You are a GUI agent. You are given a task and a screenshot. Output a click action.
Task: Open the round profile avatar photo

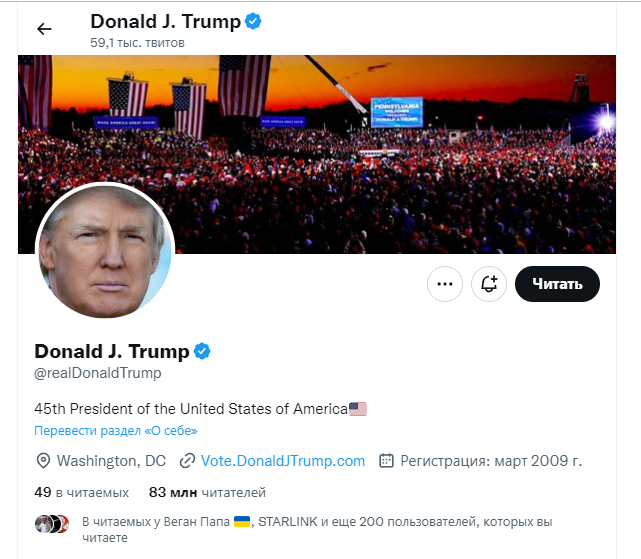point(105,251)
